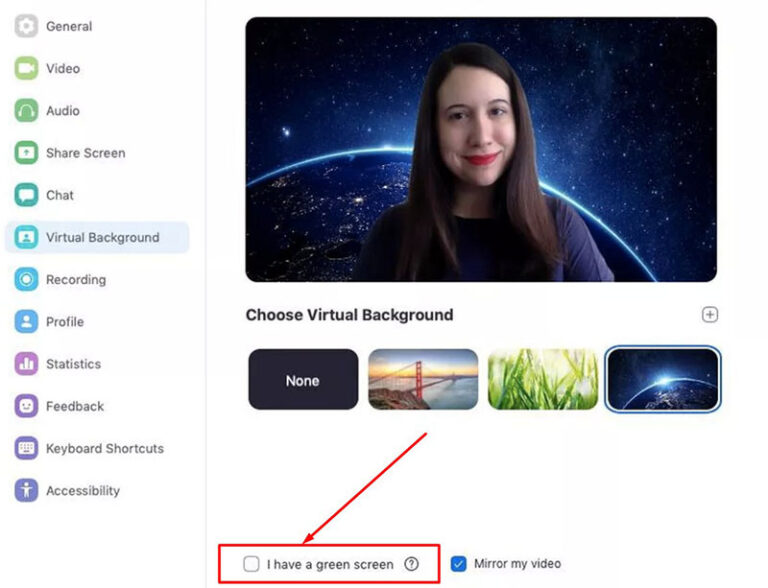Screen dimensions: 768x588
Task: Click the Profile person icon
Action: pos(26,321)
